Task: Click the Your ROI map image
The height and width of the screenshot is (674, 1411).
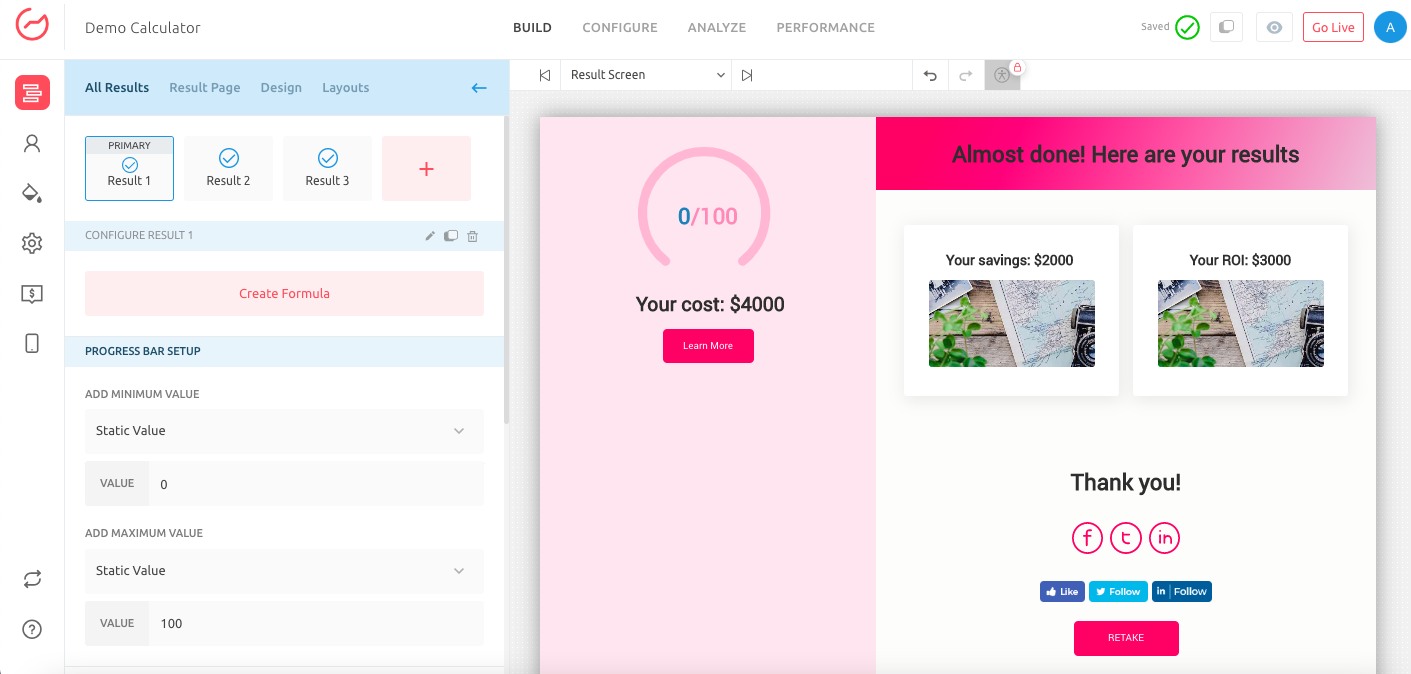Action: coord(1241,323)
